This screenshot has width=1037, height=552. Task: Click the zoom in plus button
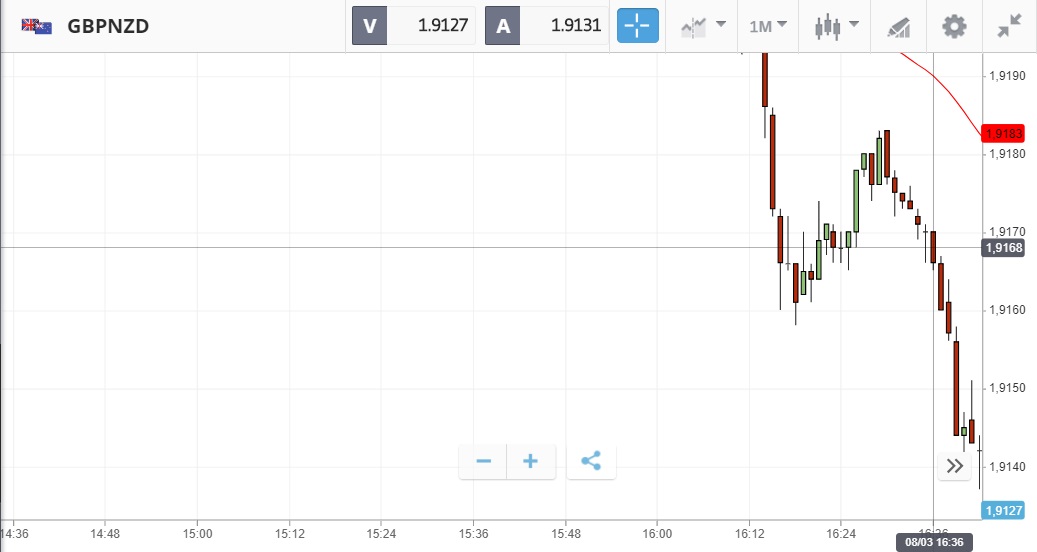coord(531,461)
